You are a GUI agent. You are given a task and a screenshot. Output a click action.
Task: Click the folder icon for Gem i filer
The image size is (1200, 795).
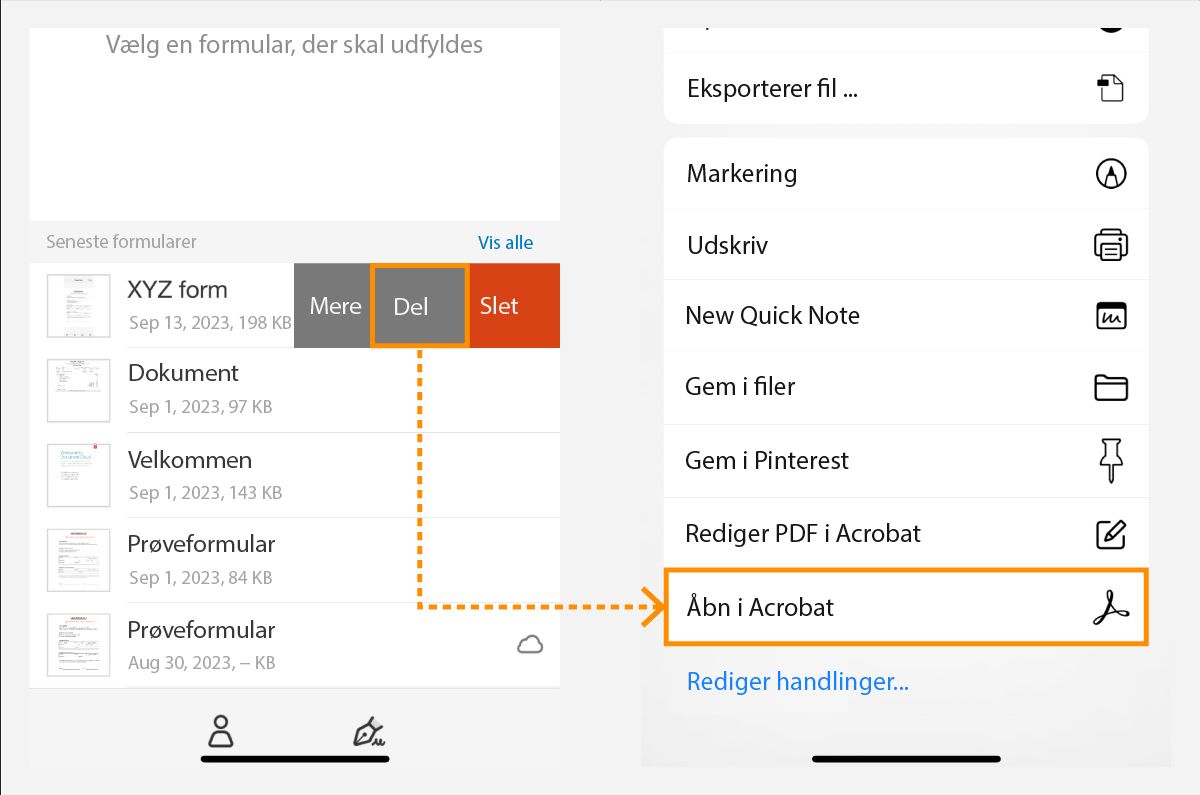(x=1110, y=387)
